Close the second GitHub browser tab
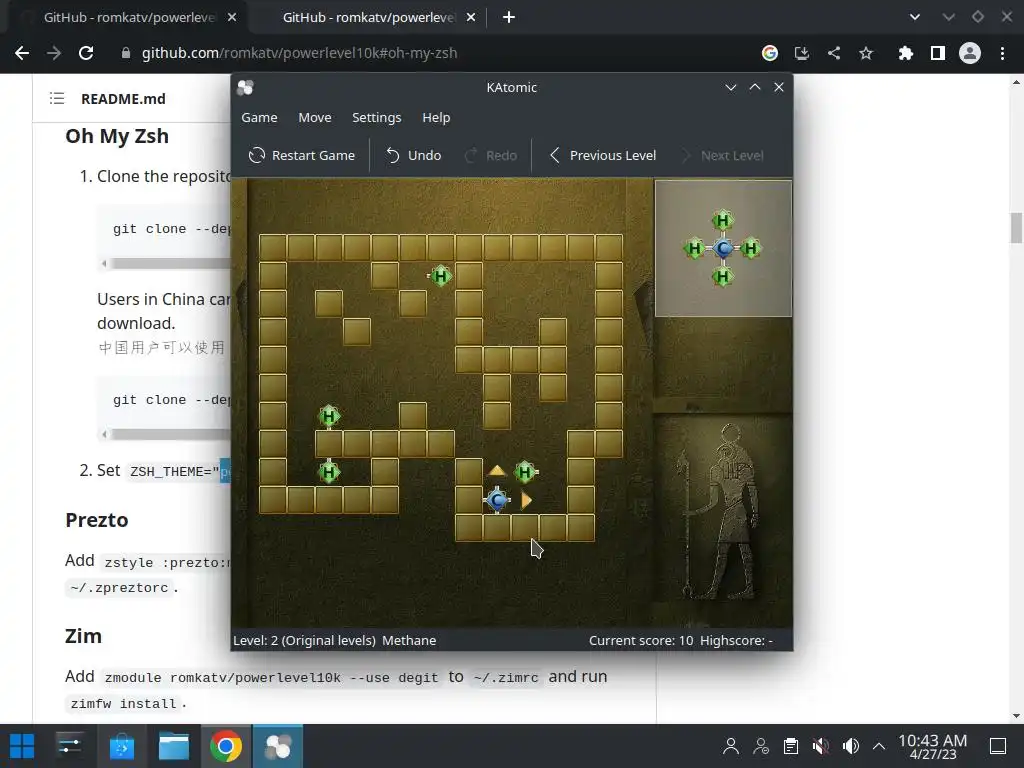 click(x=471, y=18)
